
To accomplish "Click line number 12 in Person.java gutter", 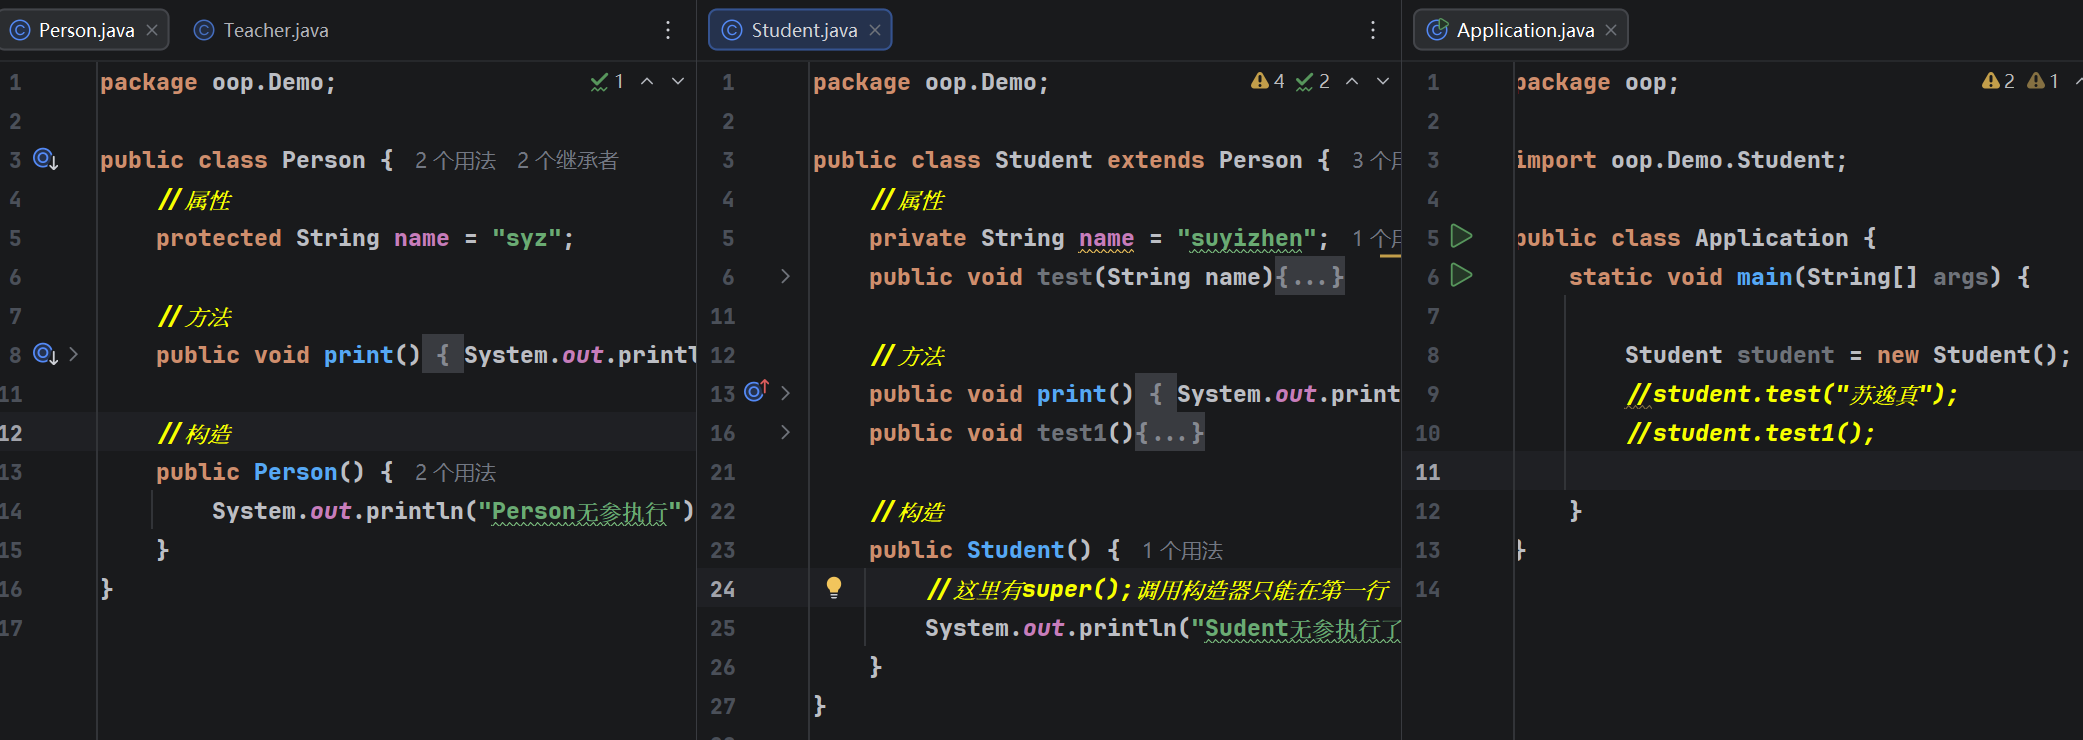I will point(11,433).
